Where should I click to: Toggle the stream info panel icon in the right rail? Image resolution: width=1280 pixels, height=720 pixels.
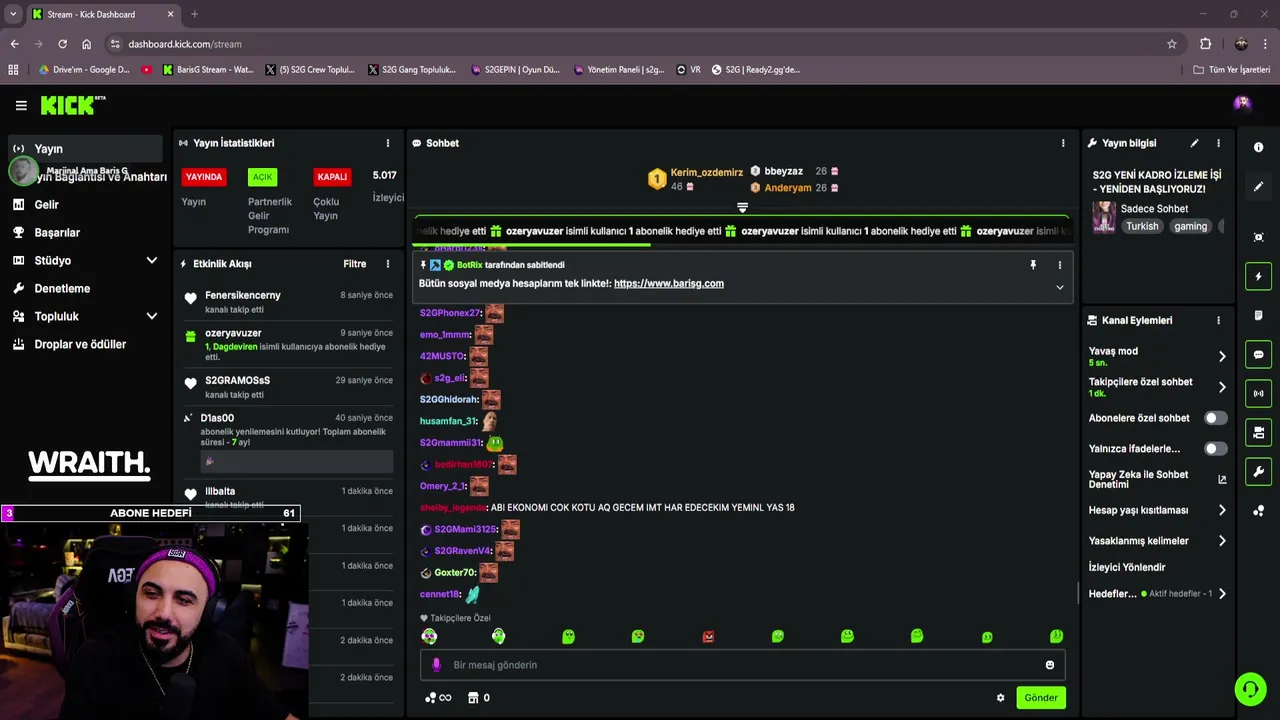[x=1259, y=432]
